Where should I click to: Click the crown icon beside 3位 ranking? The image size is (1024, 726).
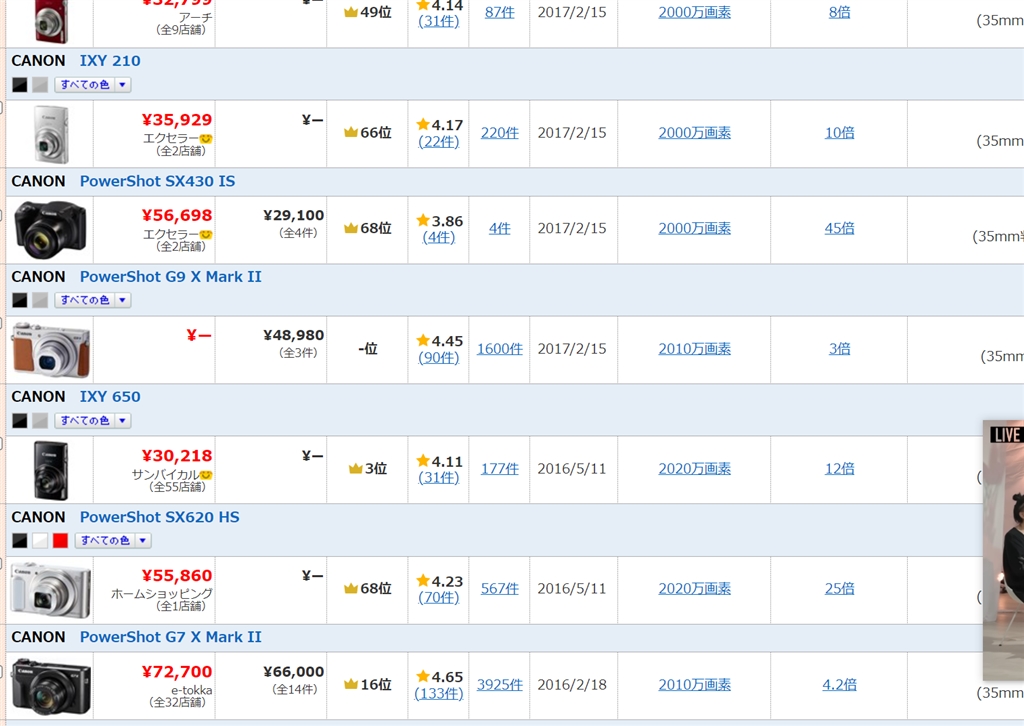coord(355,468)
